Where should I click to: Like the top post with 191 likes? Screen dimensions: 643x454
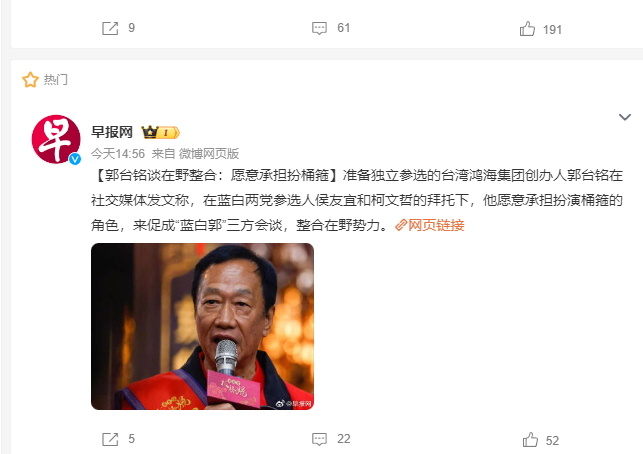[527, 29]
